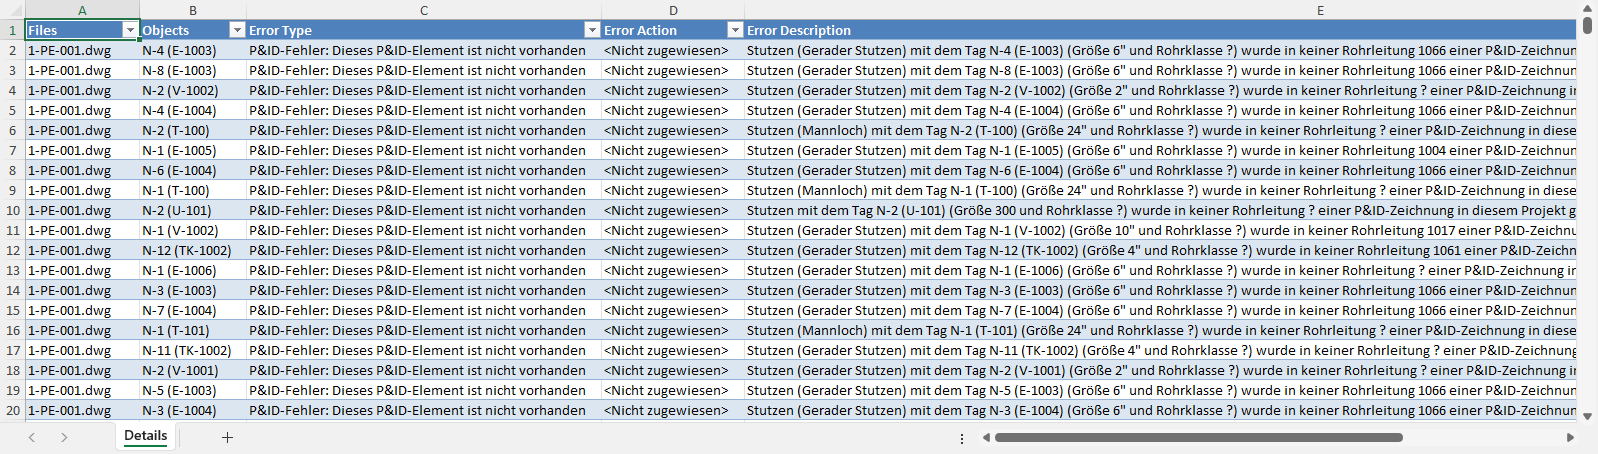Click the three-dot tab bar resize handle
The image size is (1598, 454).
pyautogui.click(x=962, y=438)
